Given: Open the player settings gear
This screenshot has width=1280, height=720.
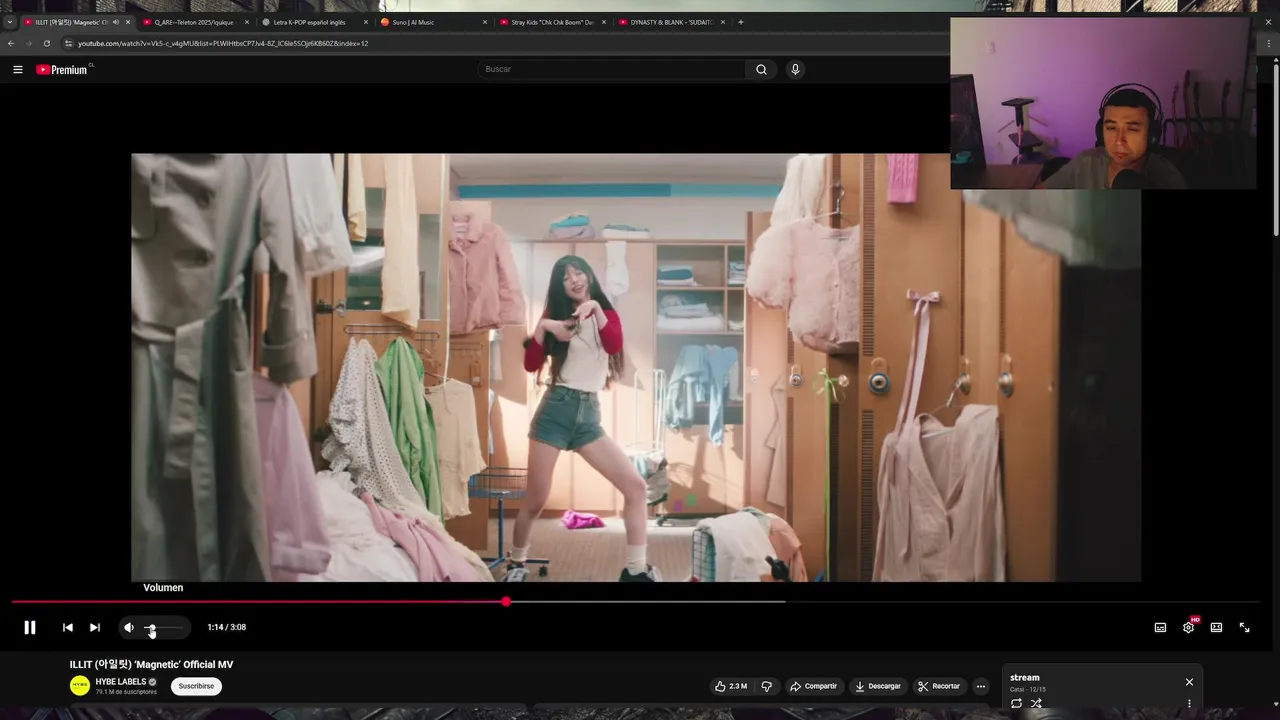Looking at the screenshot, I should click(1188, 627).
